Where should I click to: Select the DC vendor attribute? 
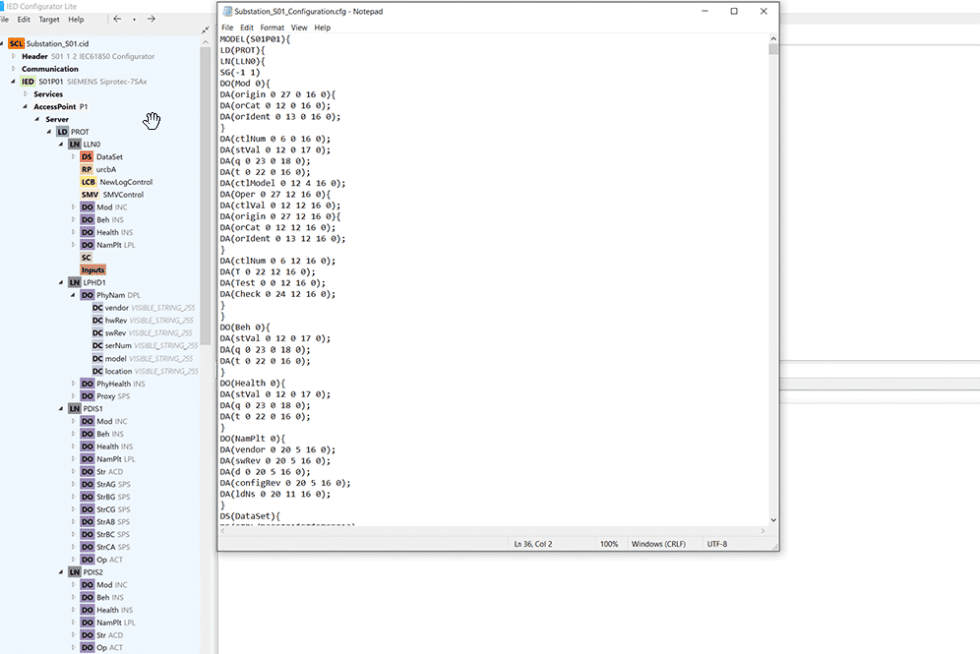pos(98,308)
